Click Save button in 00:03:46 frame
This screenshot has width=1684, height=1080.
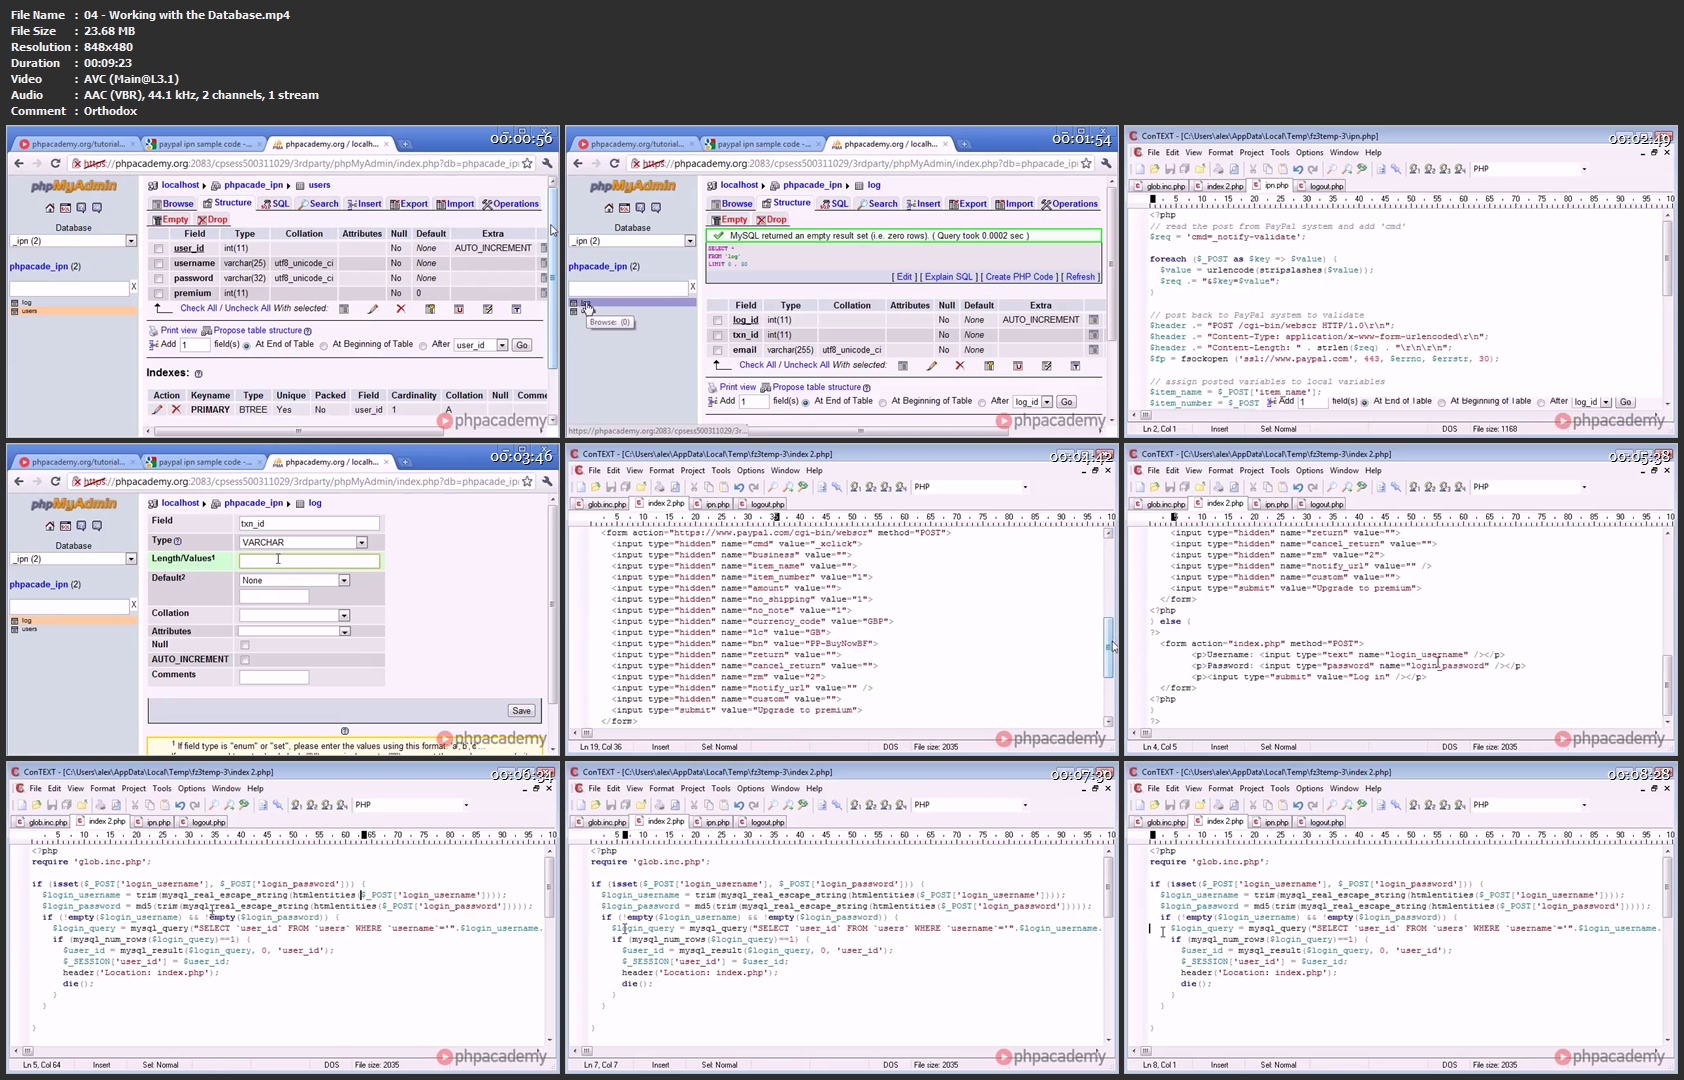click(521, 711)
